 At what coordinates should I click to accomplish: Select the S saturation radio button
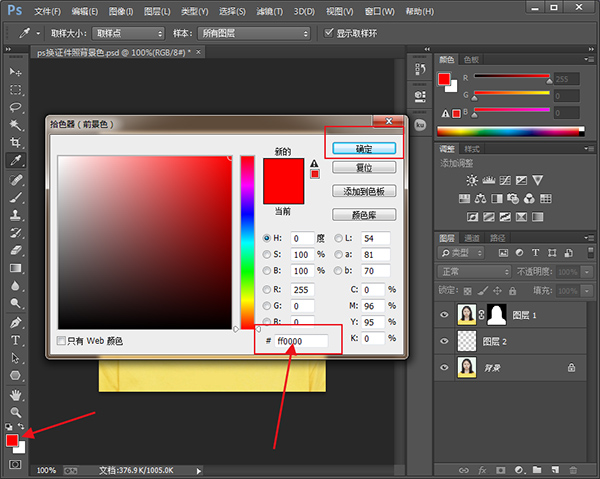click(266, 254)
